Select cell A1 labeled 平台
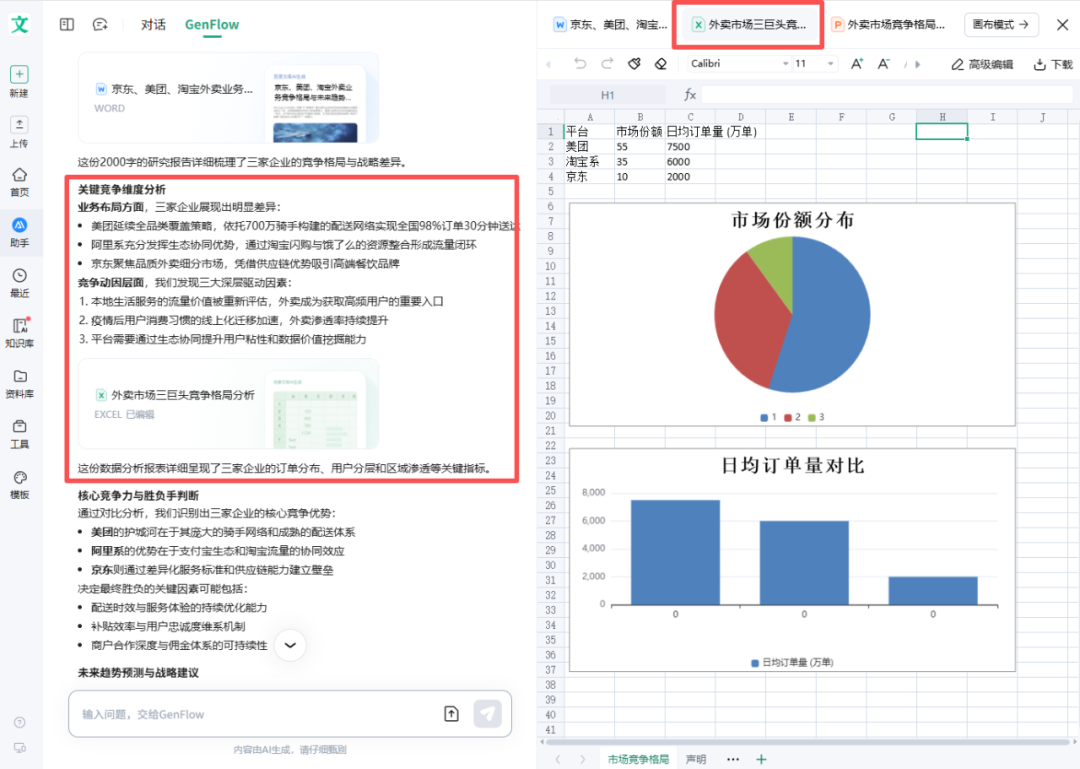 point(589,132)
